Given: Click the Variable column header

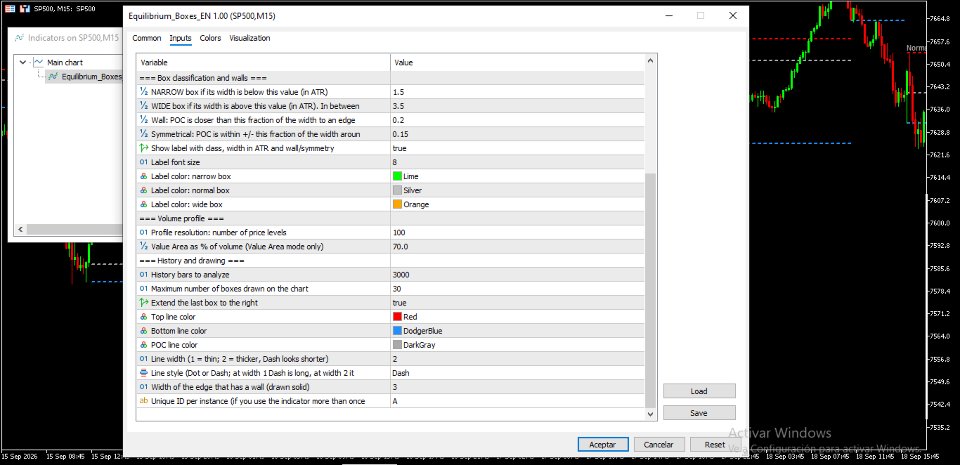Looking at the screenshot, I should point(263,62).
